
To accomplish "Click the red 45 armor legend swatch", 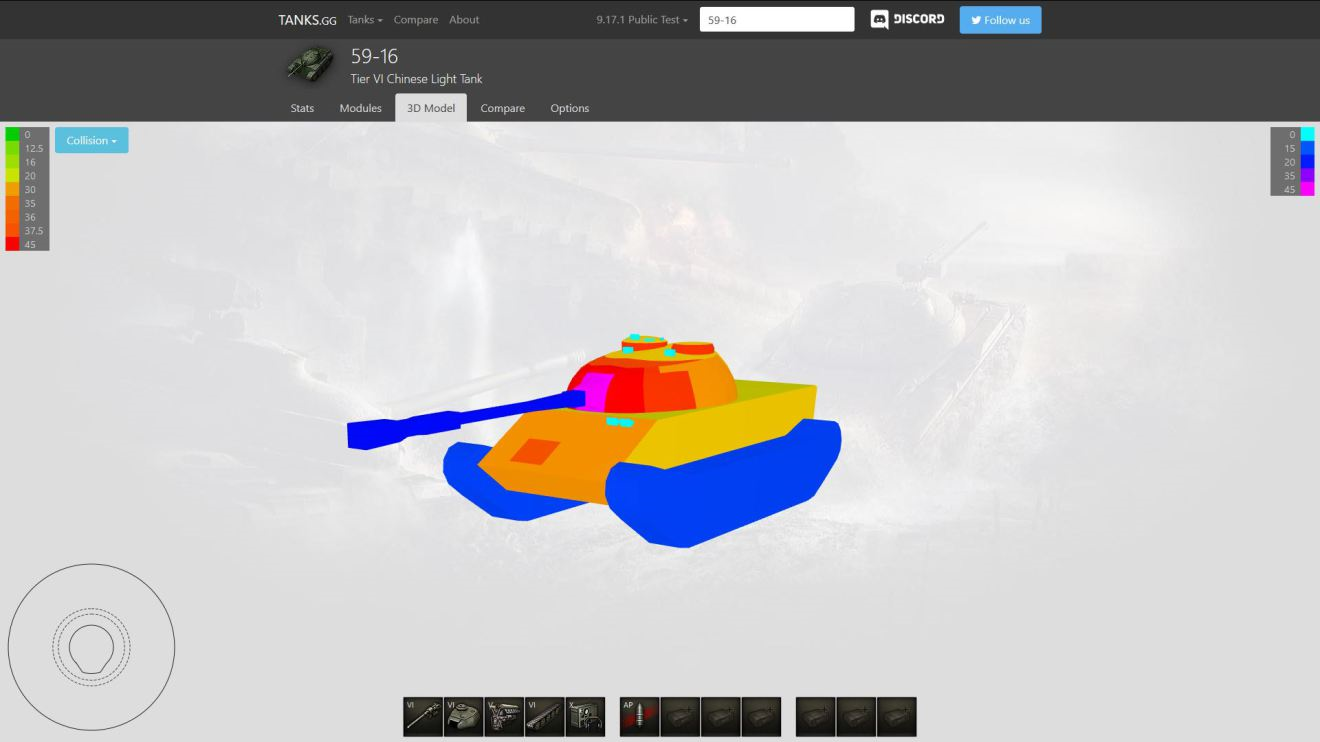I will click(x=12, y=244).
